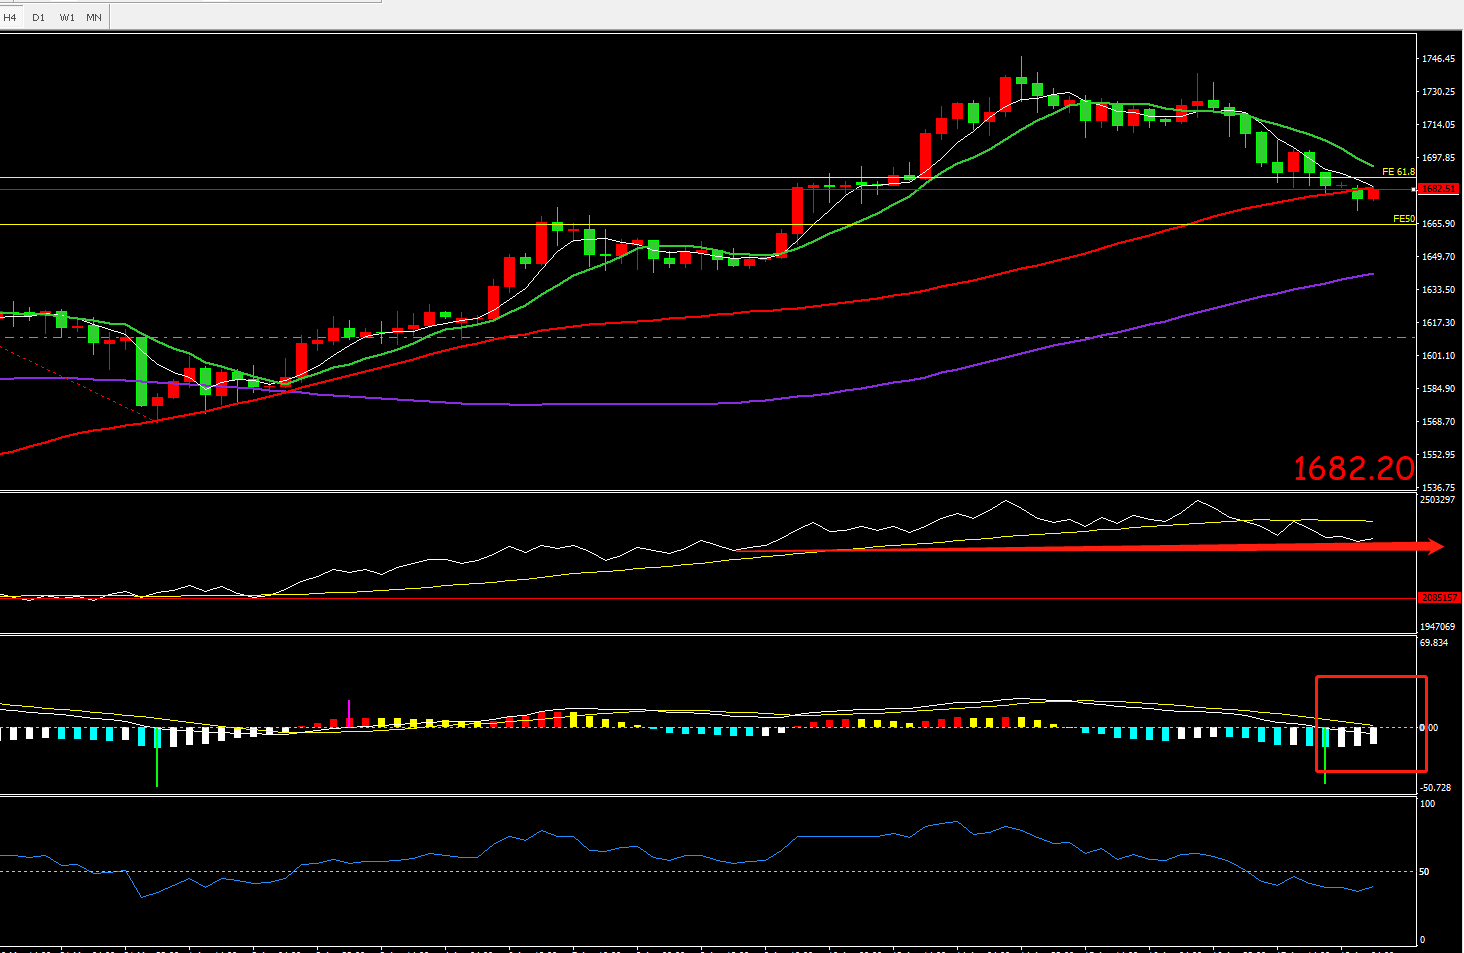This screenshot has height=953, width=1464.
Task: Select the top edge of red rectangle annotation
Action: point(1371,677)
